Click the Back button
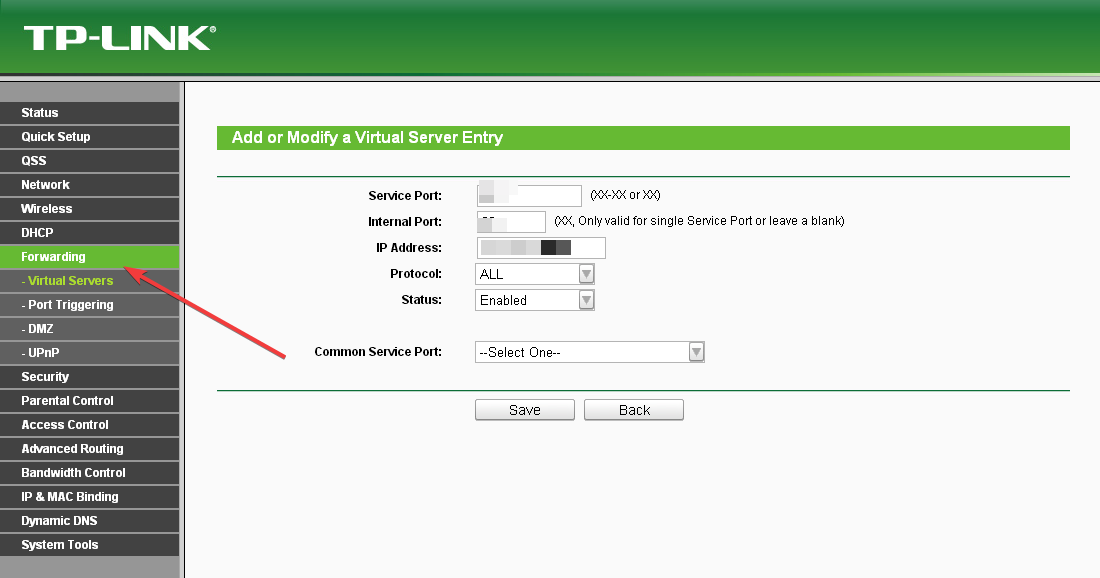Viewport: 1100px width, 578px height. 633,409
